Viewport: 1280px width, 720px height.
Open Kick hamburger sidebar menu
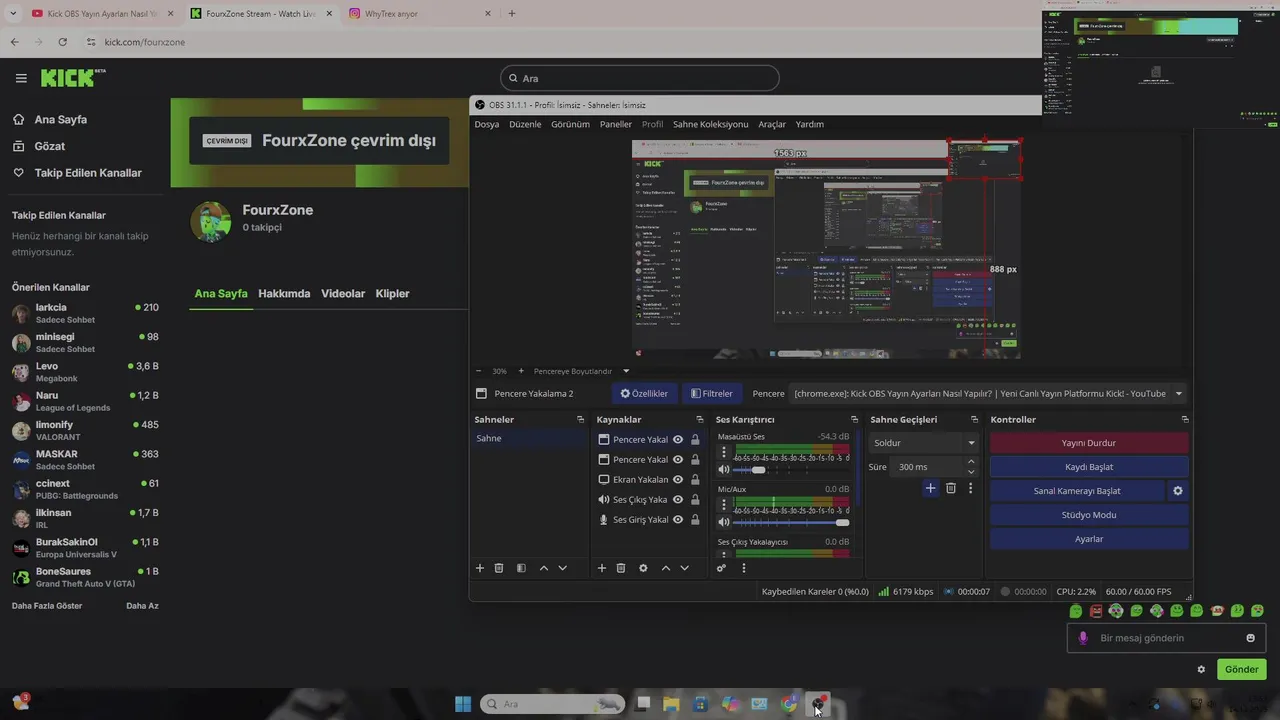(21, 78)
